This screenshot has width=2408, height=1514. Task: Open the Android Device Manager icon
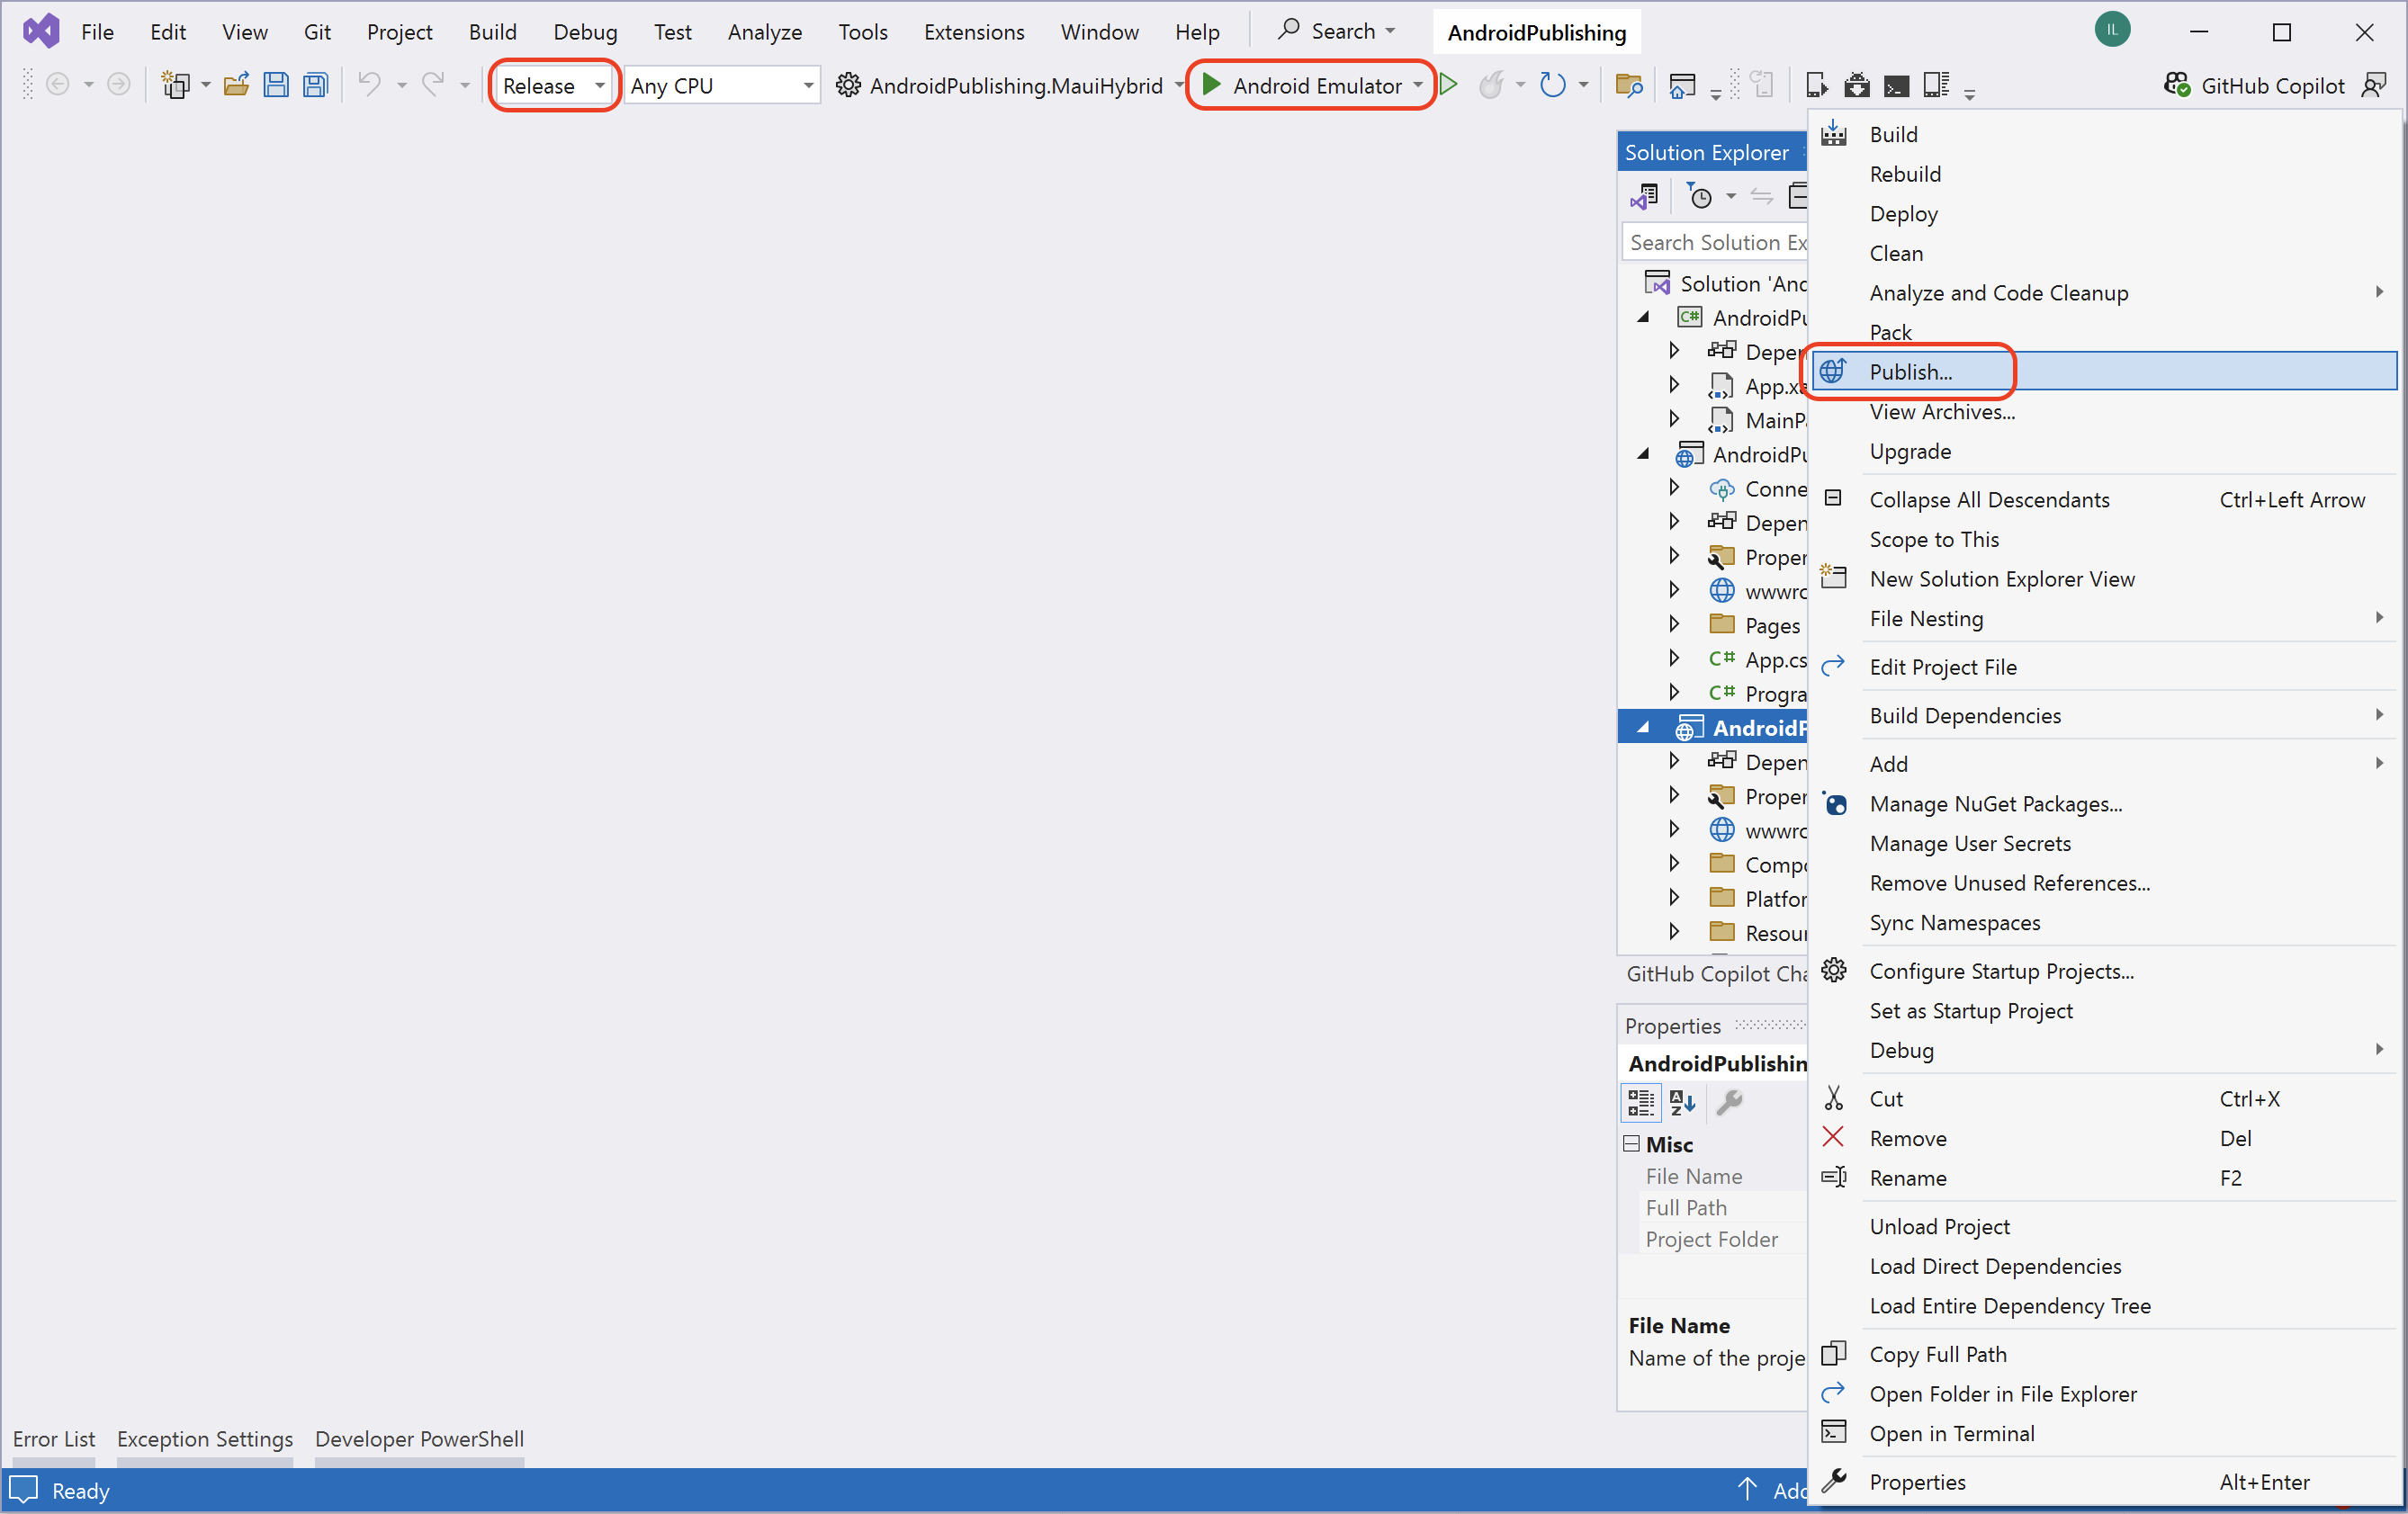click(1818, 86)
